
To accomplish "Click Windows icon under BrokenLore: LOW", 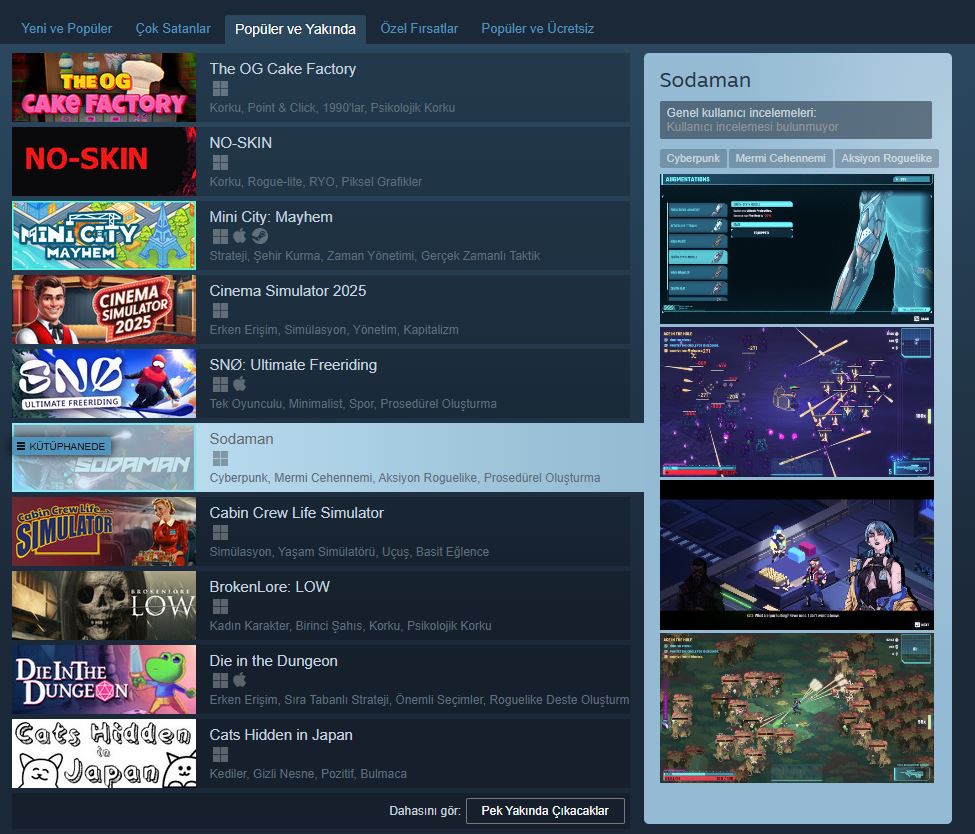I will click(220, 606).
